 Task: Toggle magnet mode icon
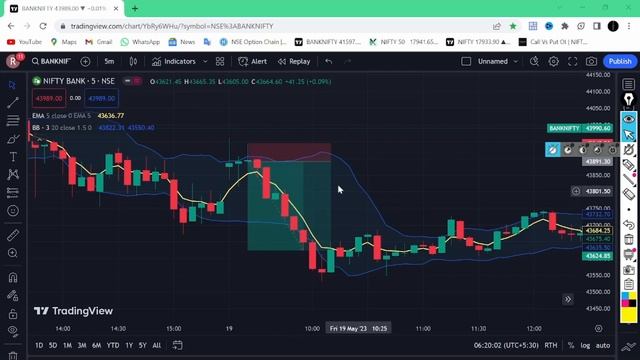(13, 278)
